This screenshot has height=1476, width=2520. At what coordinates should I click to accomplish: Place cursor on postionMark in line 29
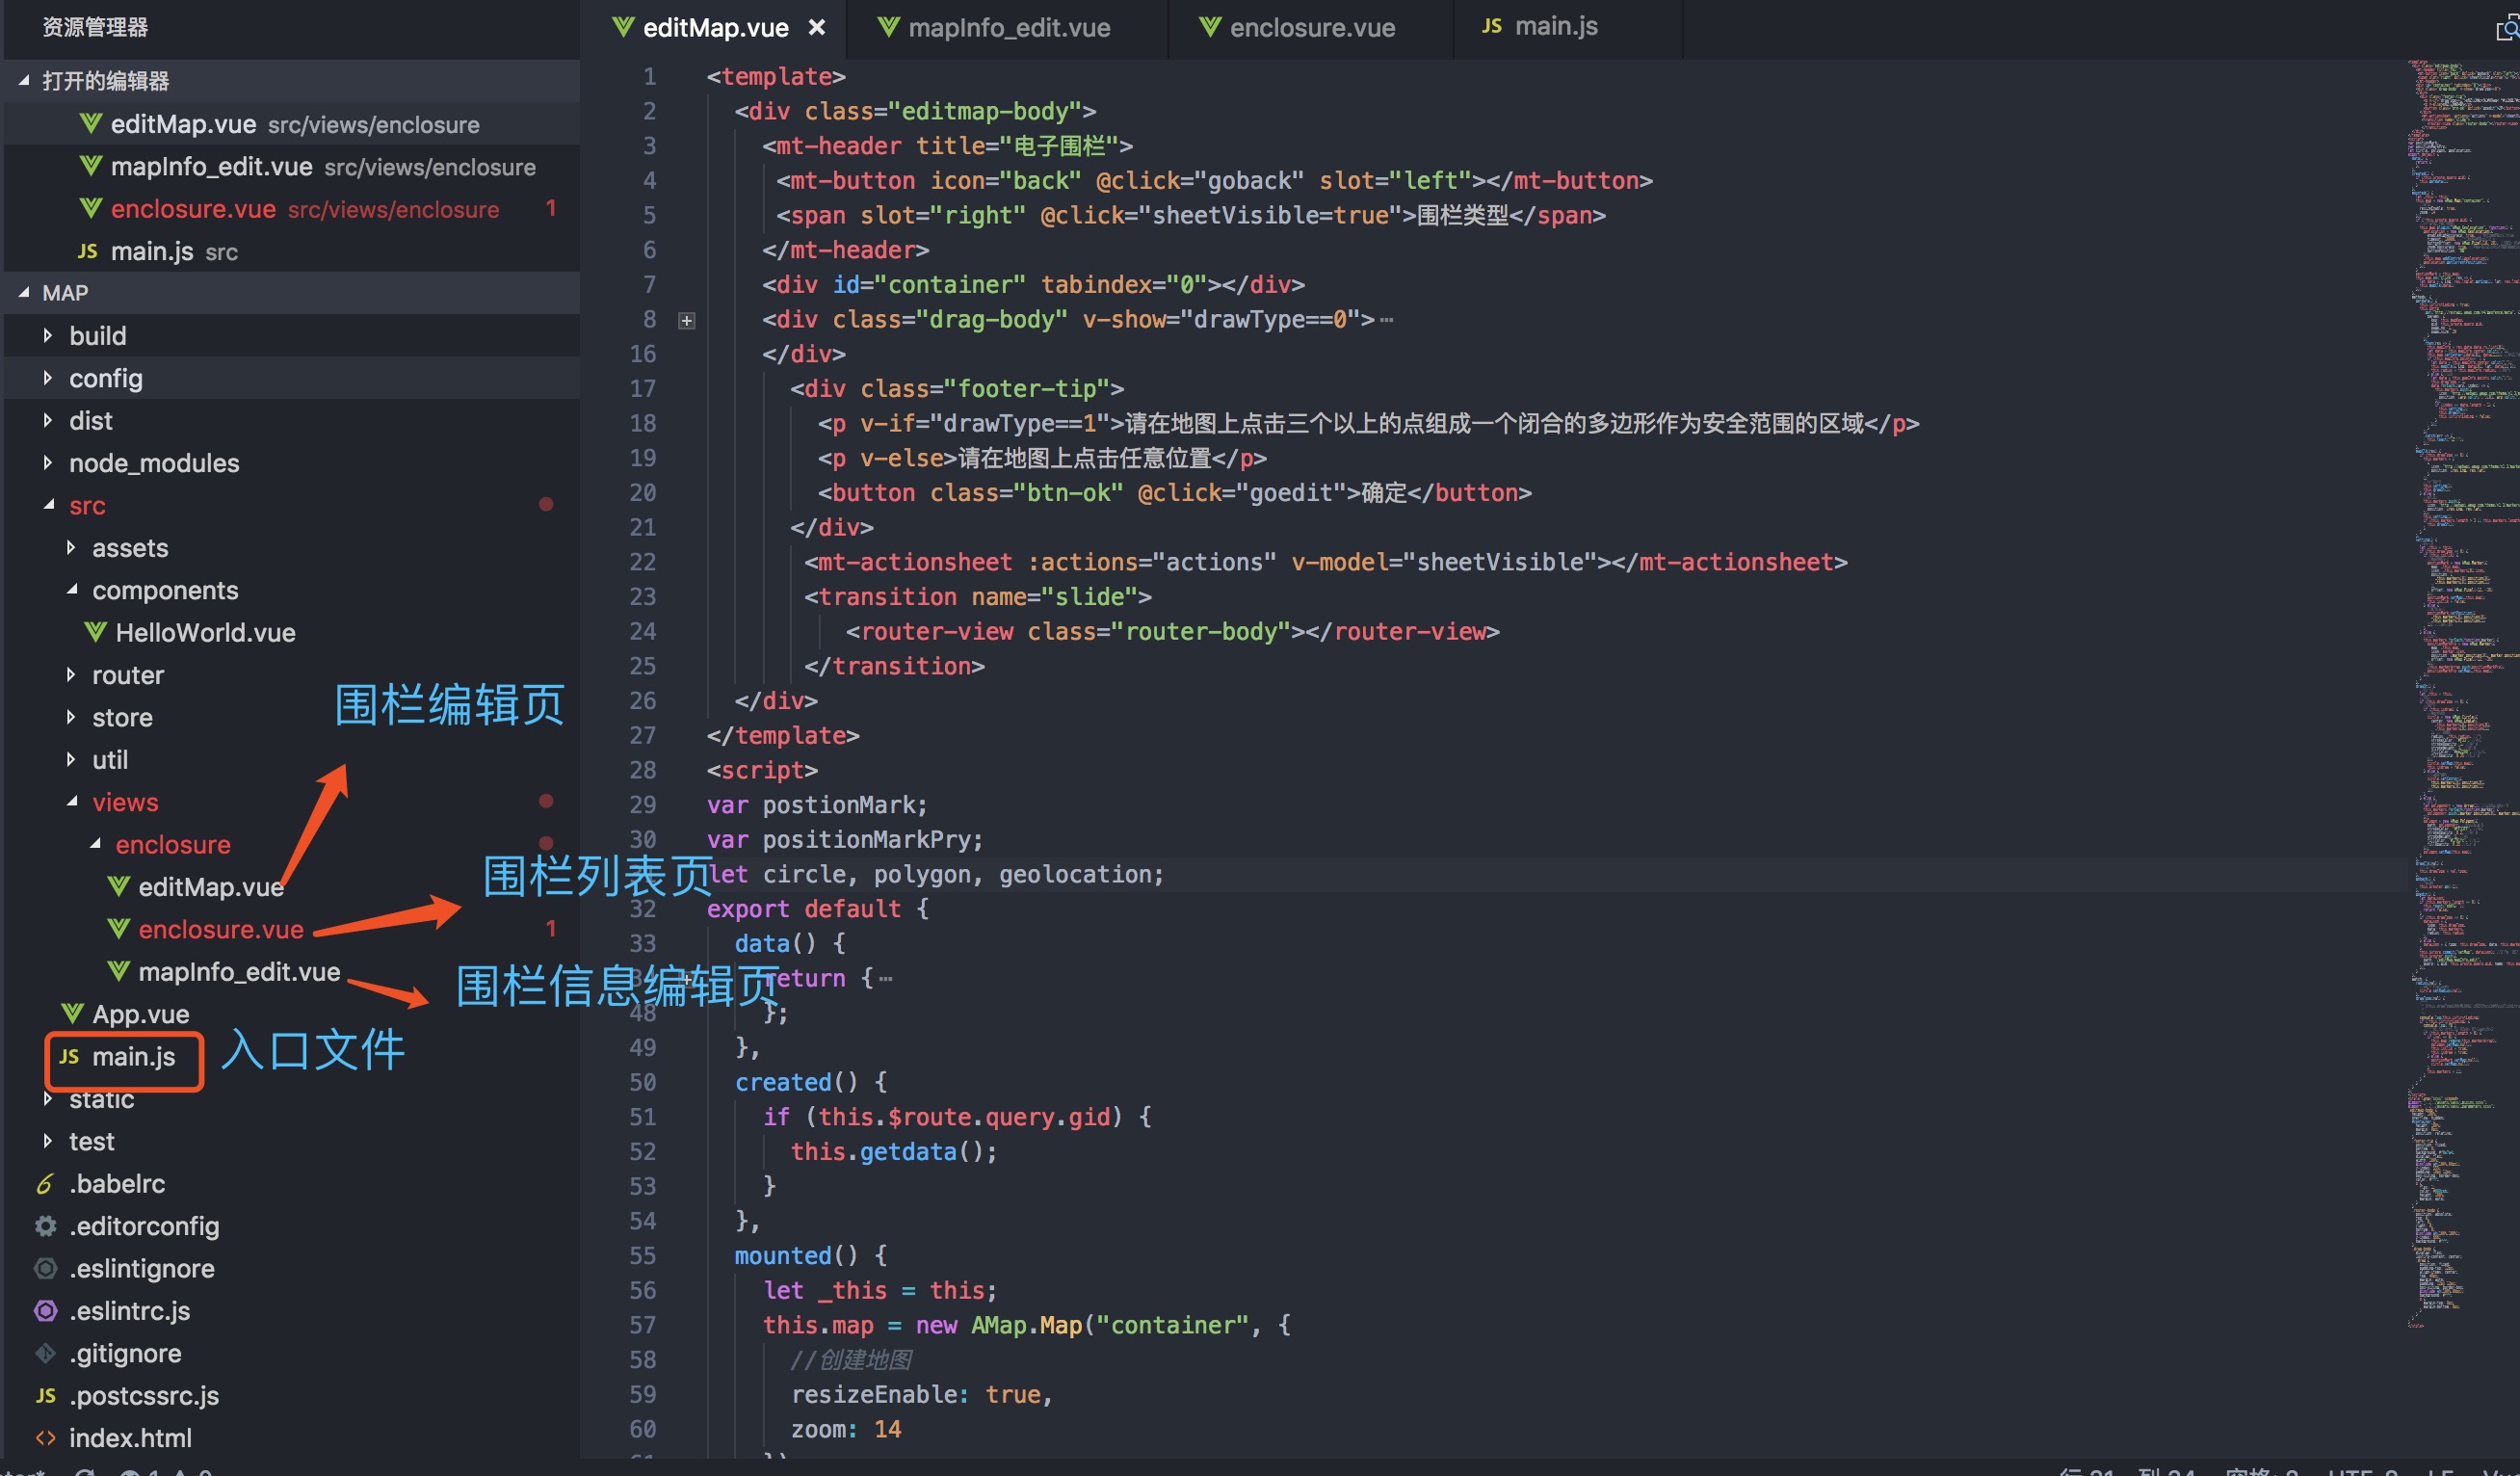click(838, 805)
